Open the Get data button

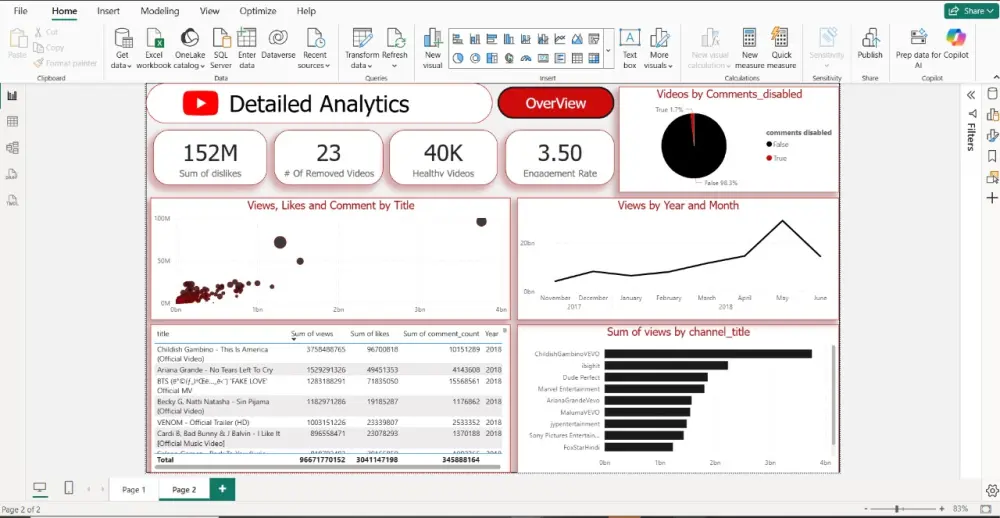tap(122, 48)
